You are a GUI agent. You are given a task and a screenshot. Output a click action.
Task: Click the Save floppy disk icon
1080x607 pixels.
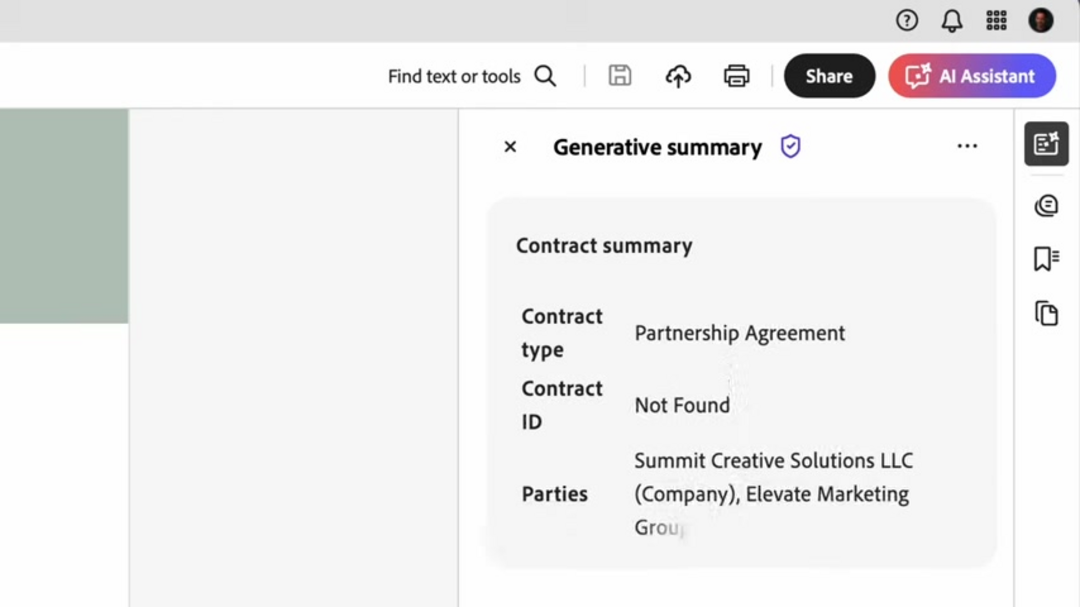coord(620,76)
